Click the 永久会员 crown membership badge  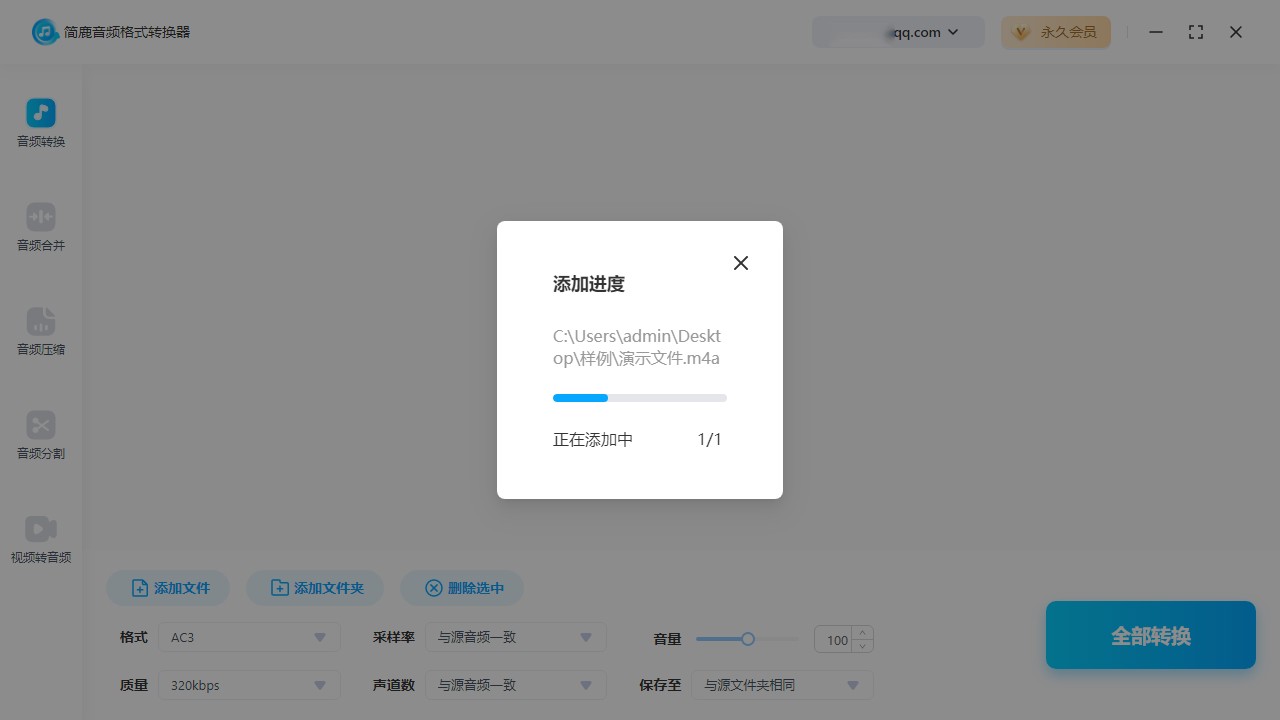coord(1056,31)
